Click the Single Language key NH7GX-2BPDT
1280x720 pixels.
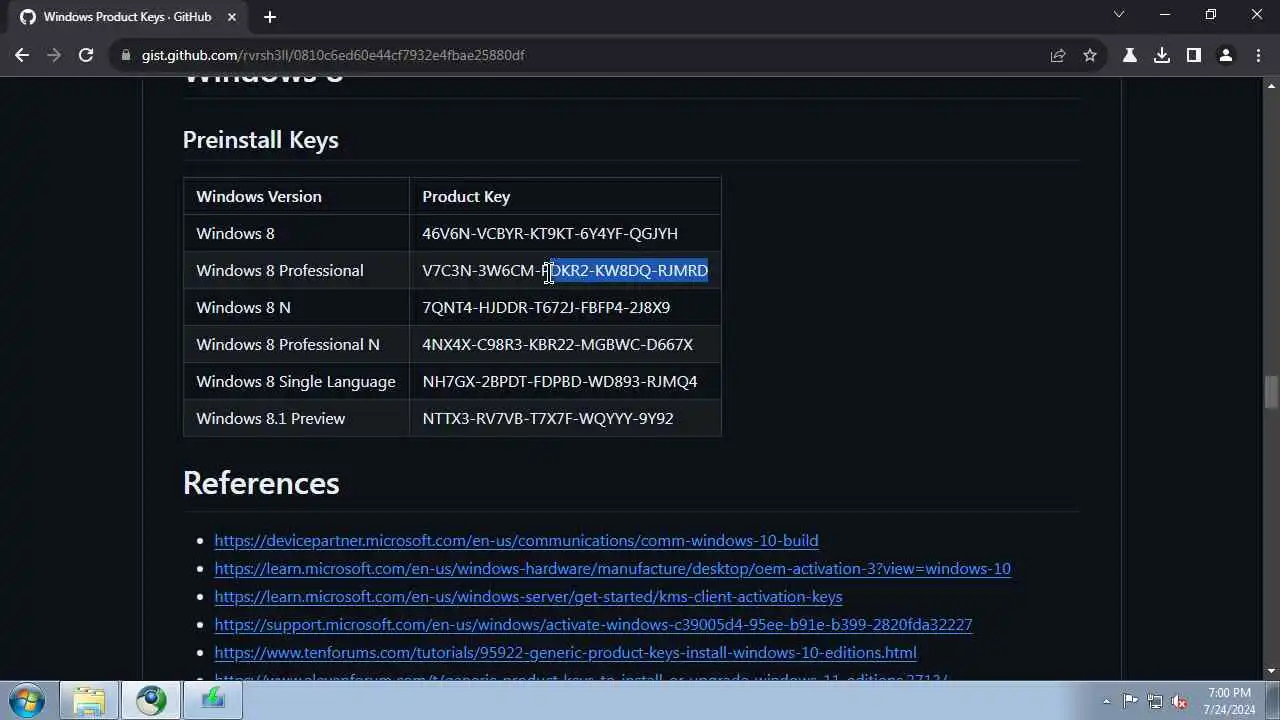coord(560,381)
